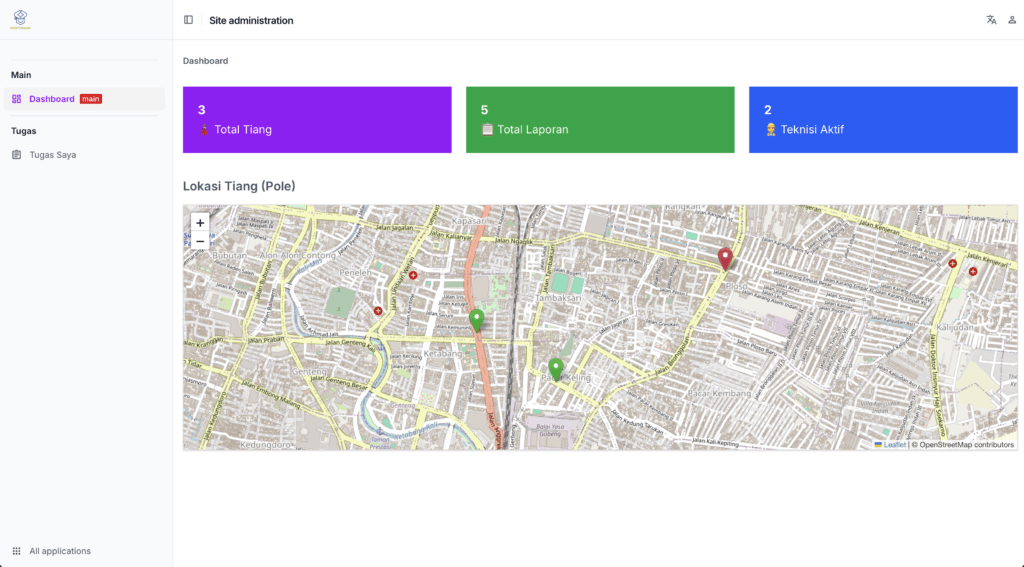Click the OpenStreetMap contributors attribution text
This screenshot has width=1024, height=567.
[x=963, y=445]
